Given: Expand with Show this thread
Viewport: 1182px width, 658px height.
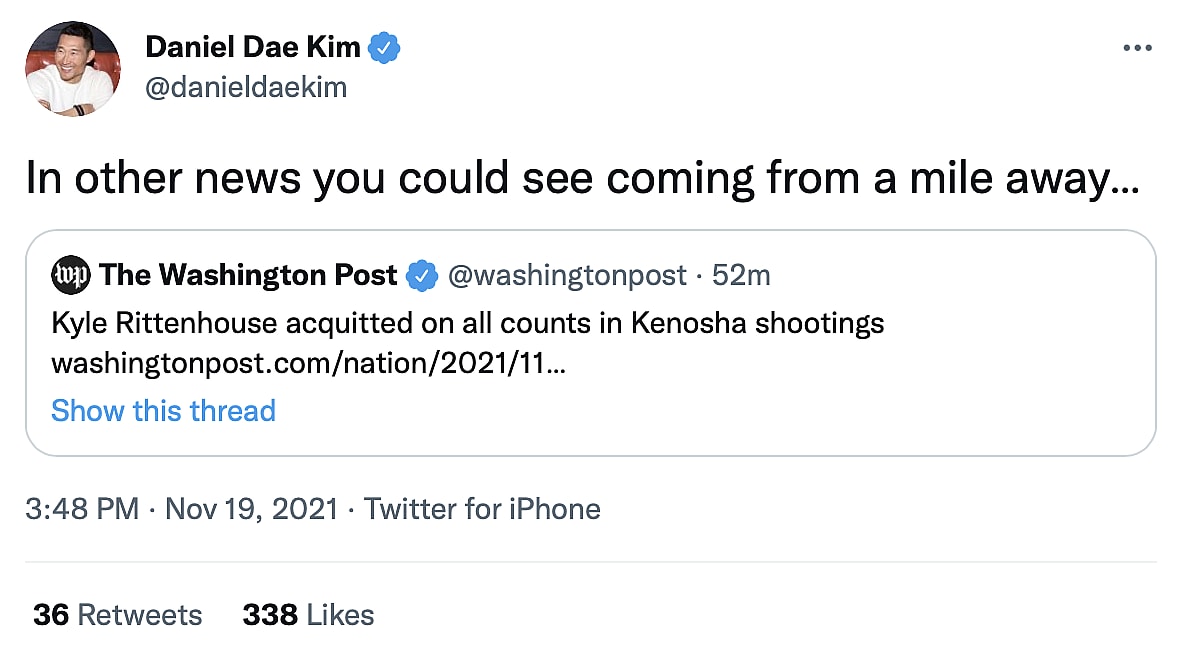Looking at the screenshot, I should point(163,411).
